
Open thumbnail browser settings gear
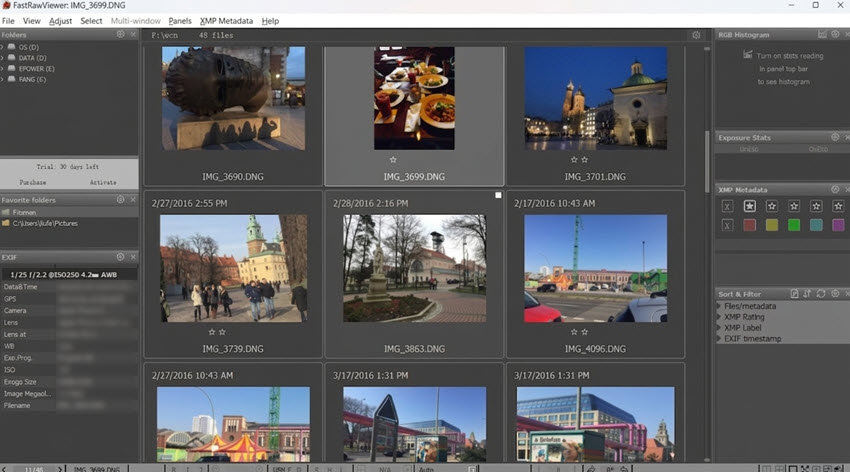pos(696,35)
